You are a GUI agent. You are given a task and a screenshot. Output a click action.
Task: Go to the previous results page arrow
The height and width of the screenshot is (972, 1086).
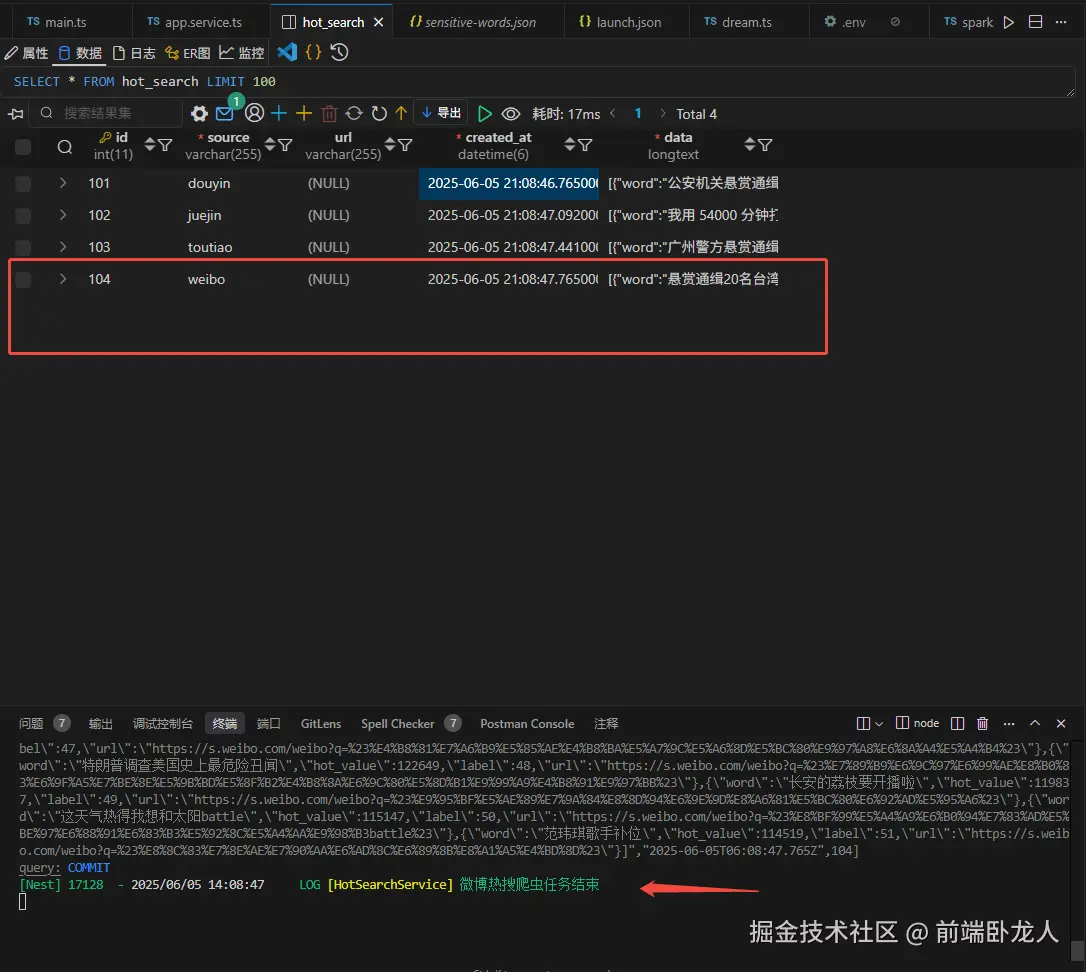point(613,113)
